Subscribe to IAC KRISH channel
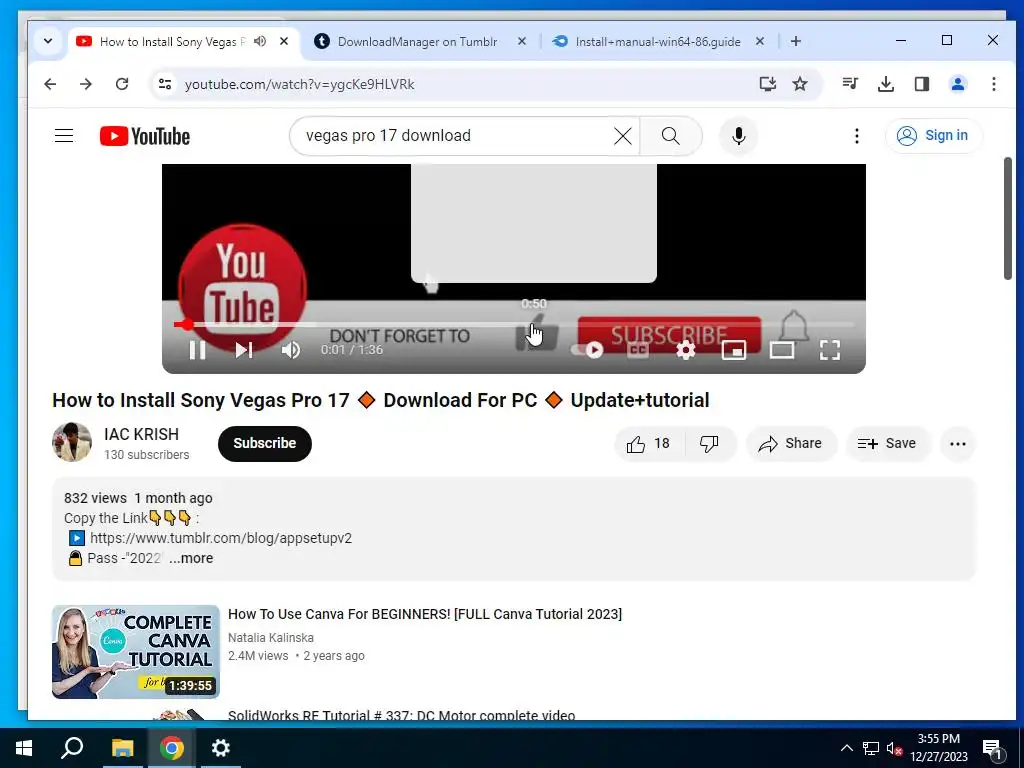The height and width of the screenshot is (768, 1024). coord(264,443)
